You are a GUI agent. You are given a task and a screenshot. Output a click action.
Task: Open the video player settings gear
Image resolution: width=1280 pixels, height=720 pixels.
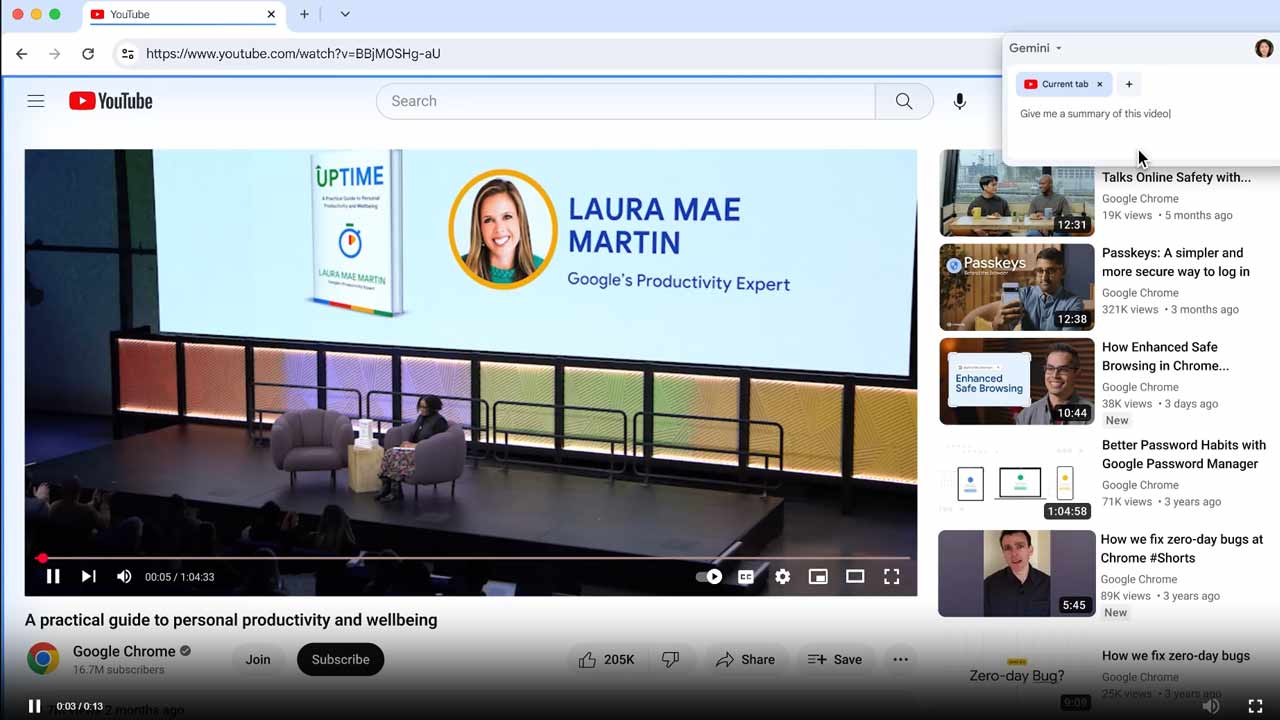tap(782, 576)
